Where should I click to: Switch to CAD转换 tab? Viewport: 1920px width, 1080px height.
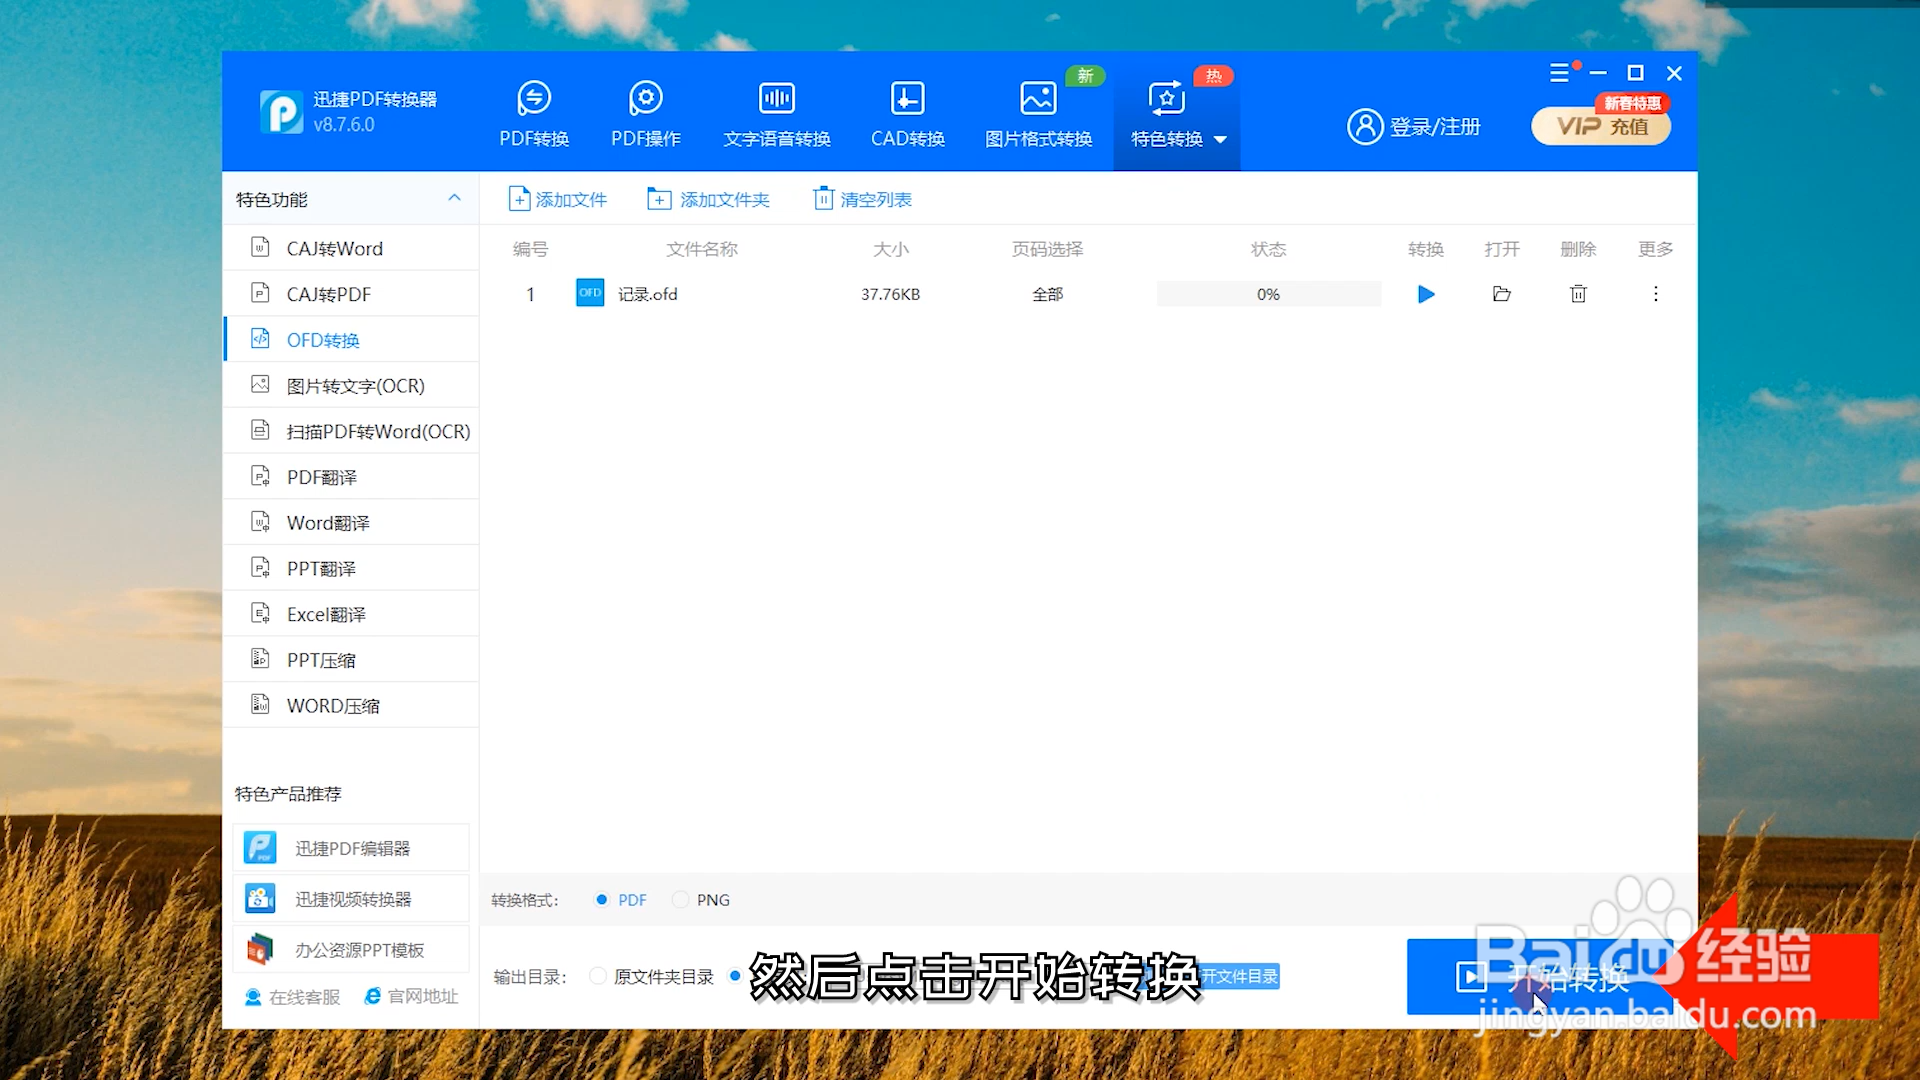point(907,114)
